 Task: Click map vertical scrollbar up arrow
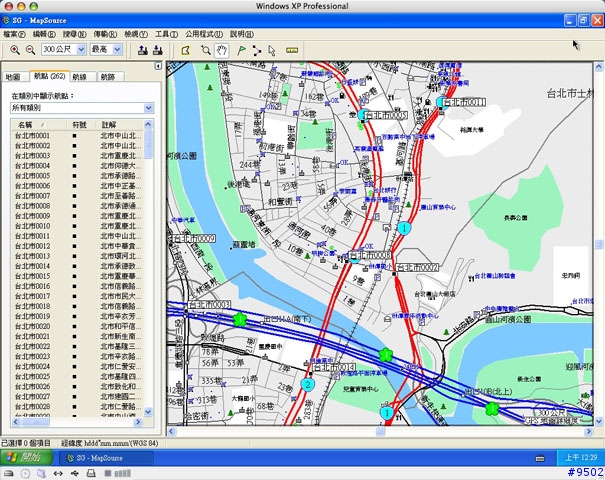[x=599, y=67]
